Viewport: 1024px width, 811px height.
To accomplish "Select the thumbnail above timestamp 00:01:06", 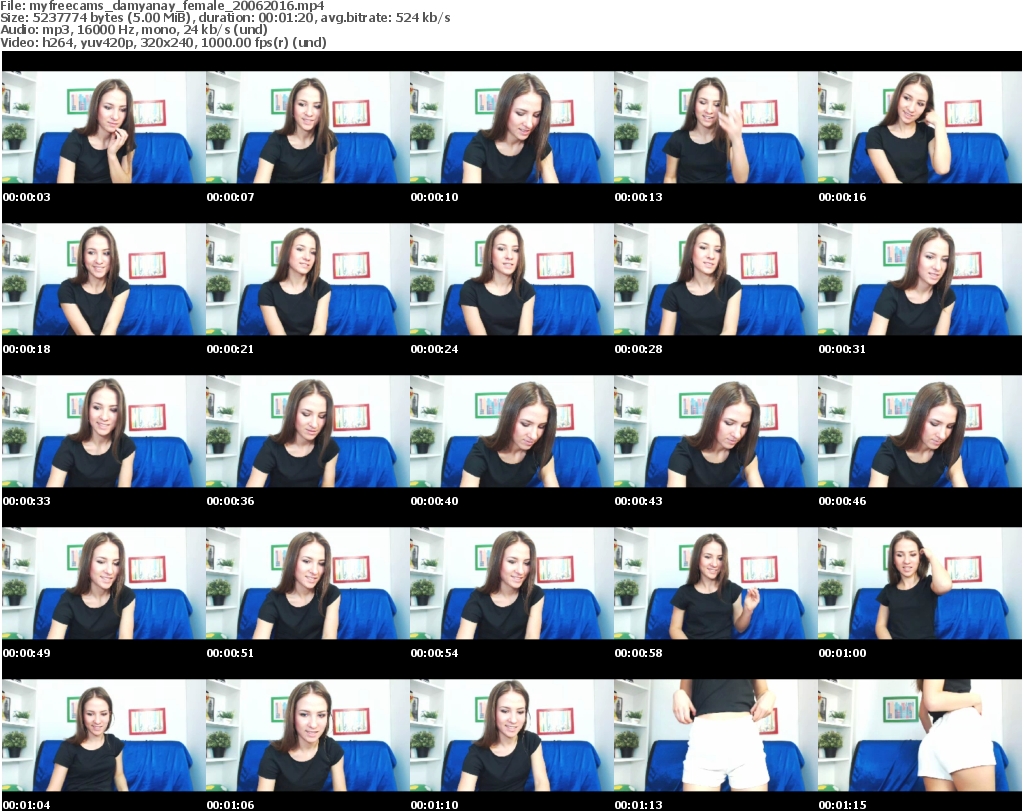I will tap(308, 736).
